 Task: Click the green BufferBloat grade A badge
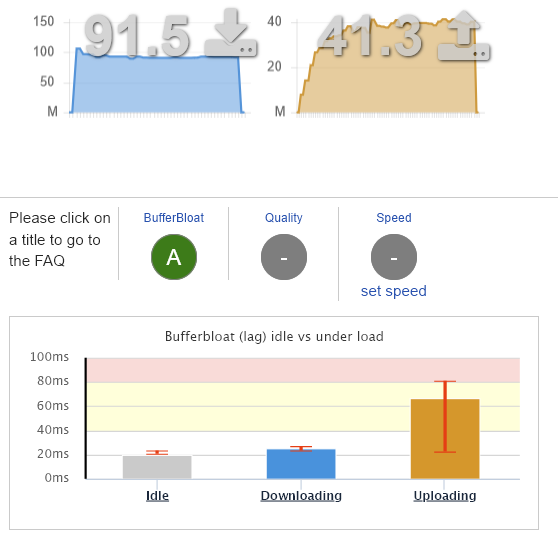pyautogui.click(x=174, y=257)
